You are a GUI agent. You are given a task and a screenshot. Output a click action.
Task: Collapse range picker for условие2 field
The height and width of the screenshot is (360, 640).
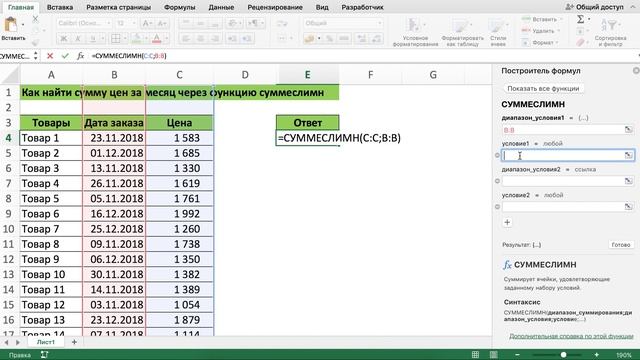pos(629,207)
